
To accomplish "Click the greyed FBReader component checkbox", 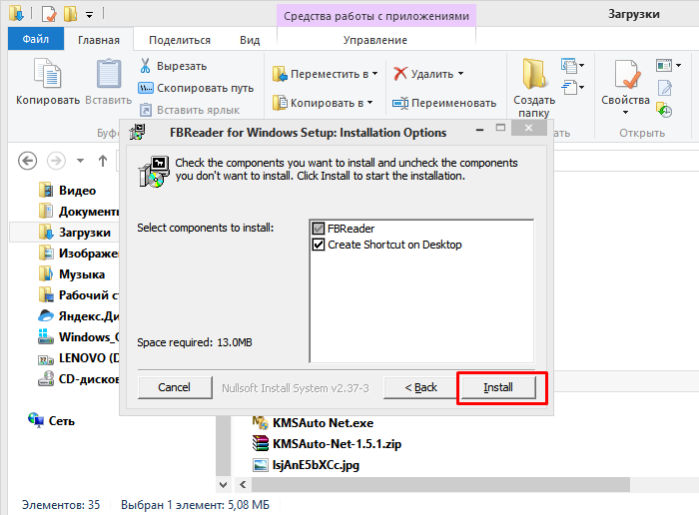I will (x=318, y=229).
